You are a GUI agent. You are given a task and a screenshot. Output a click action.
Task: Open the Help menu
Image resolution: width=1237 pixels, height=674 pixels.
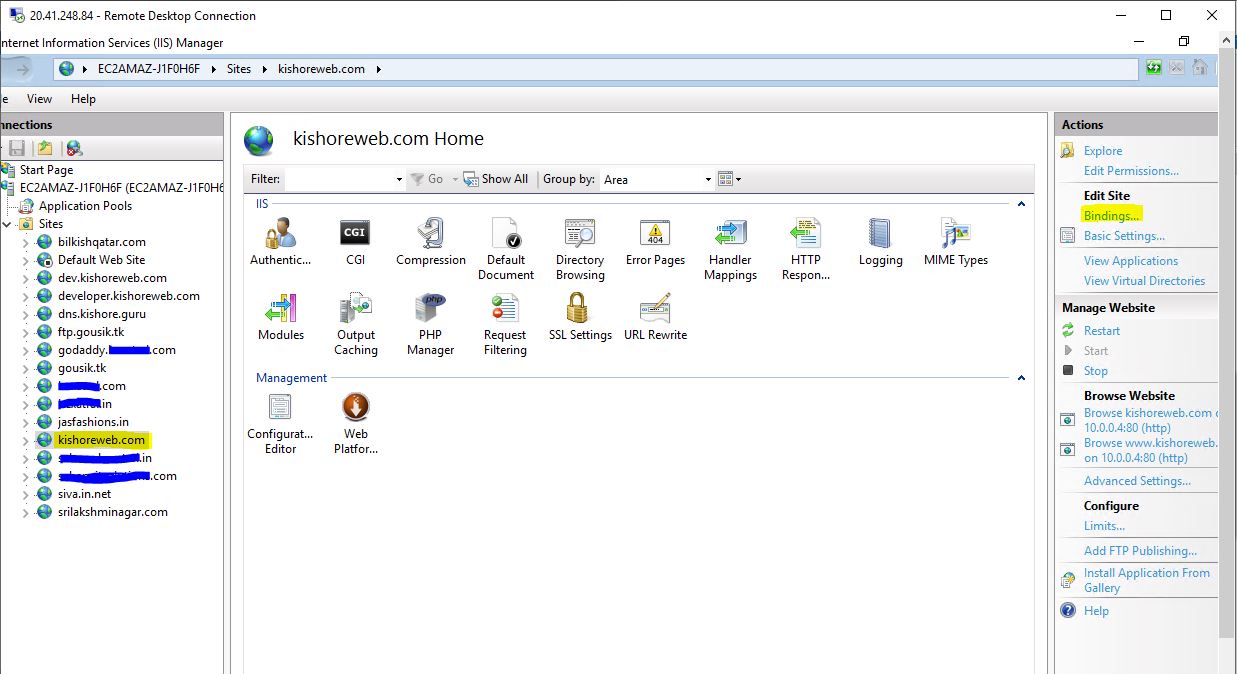83,99
